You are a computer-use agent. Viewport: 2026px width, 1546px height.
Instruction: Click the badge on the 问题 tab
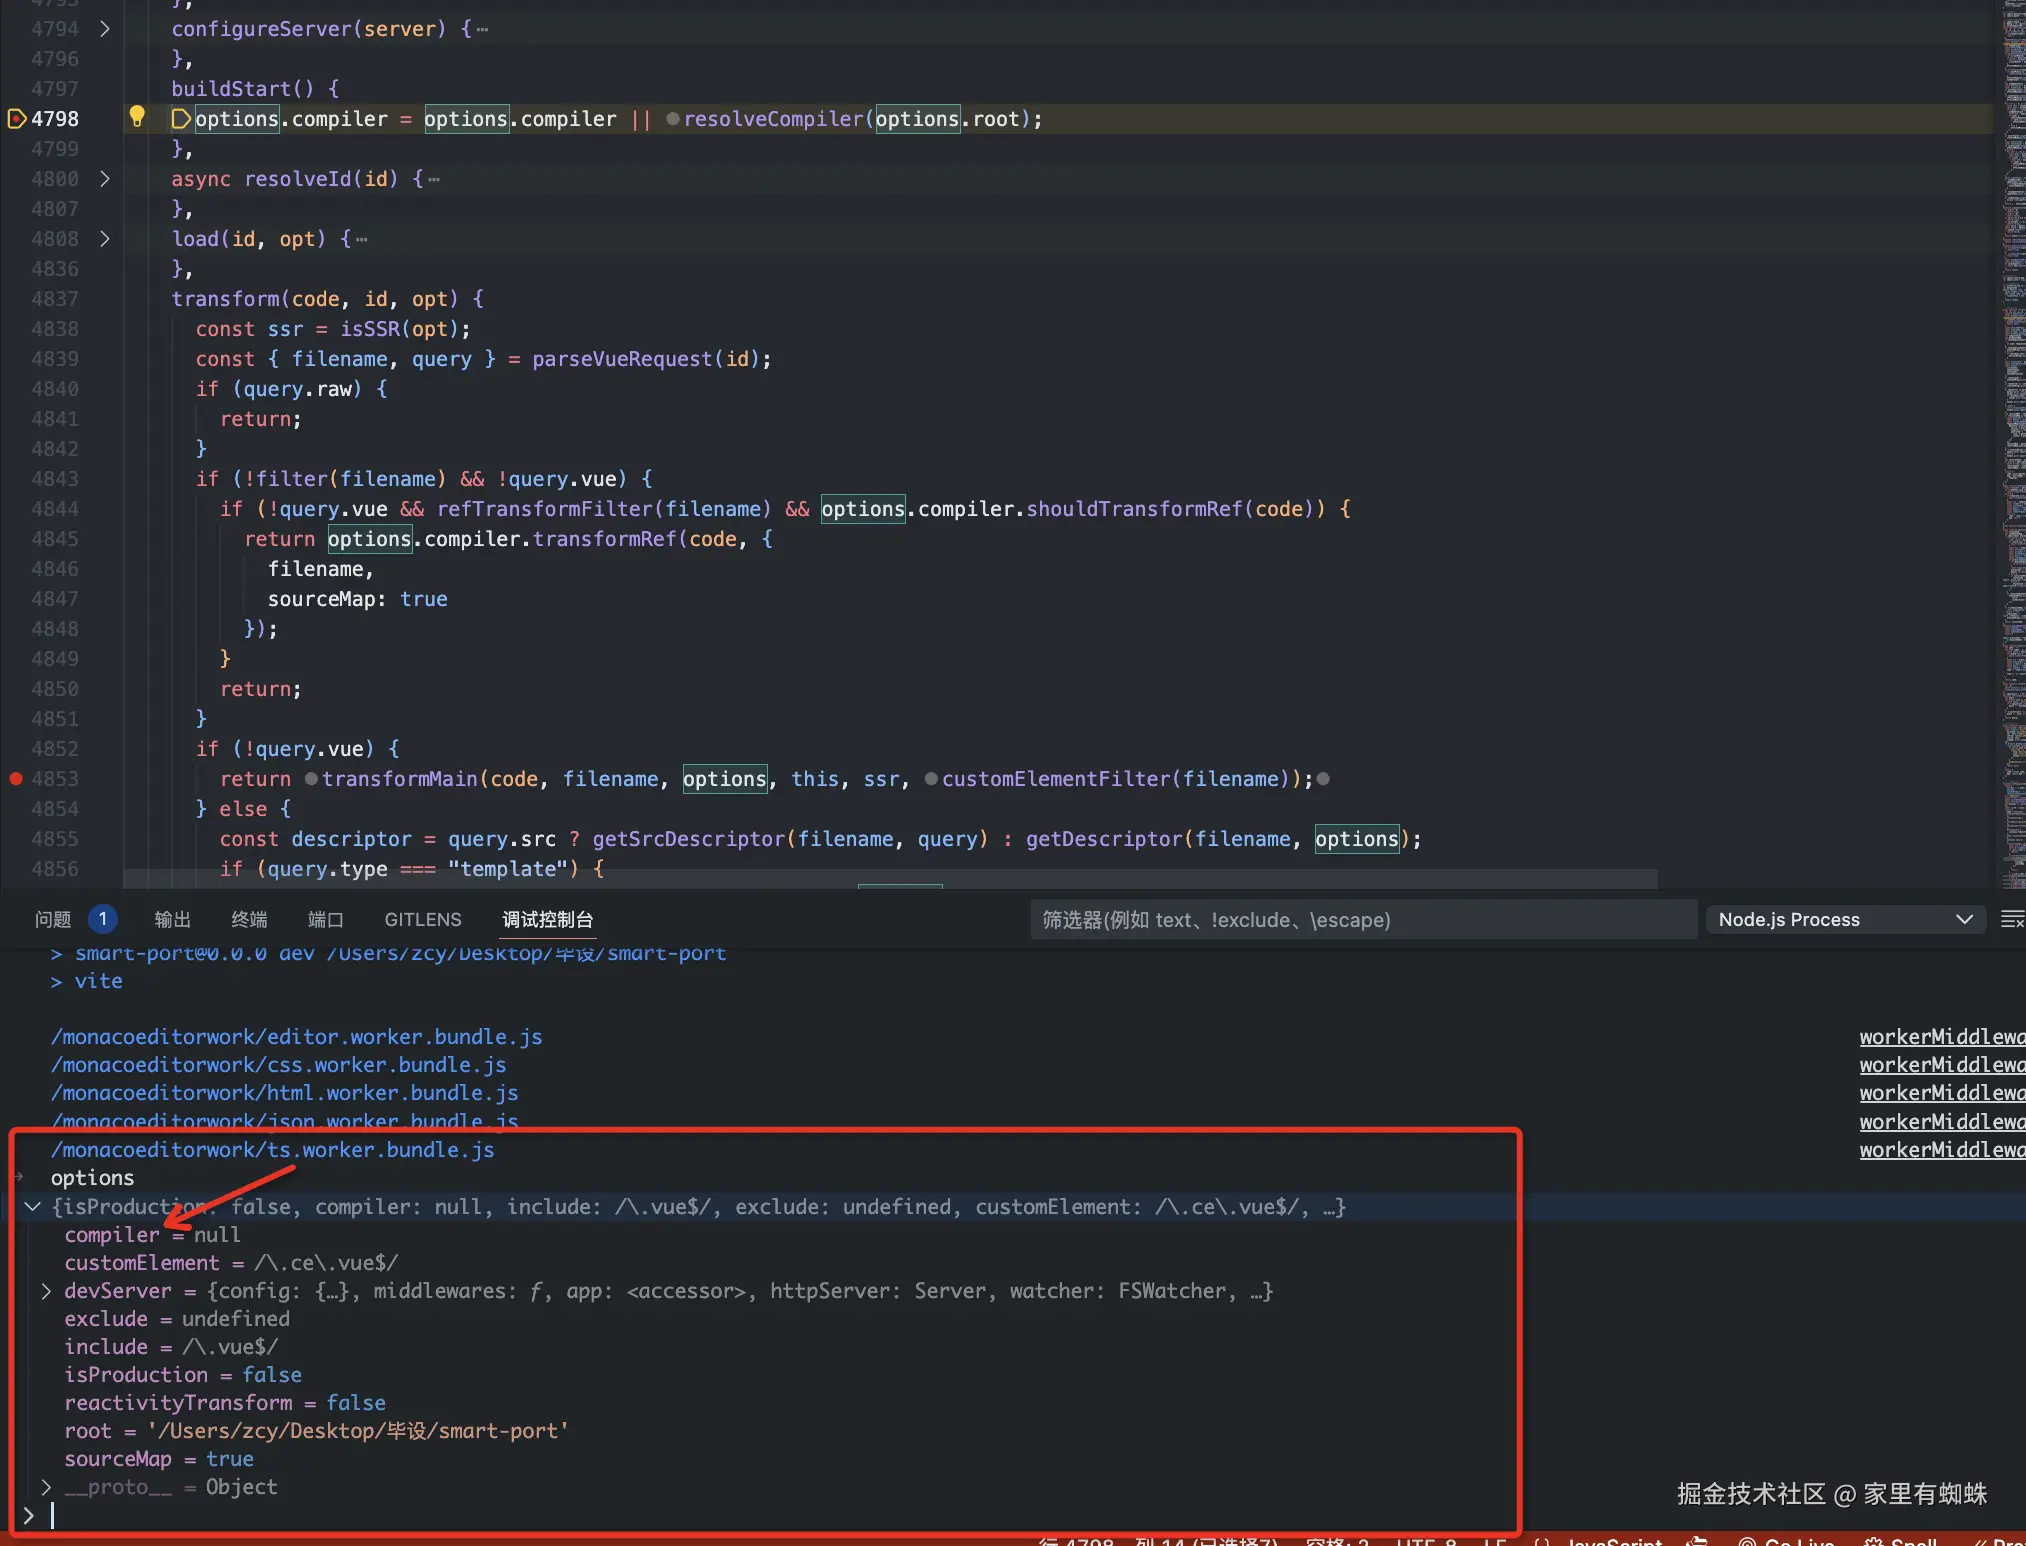(102, 919)
